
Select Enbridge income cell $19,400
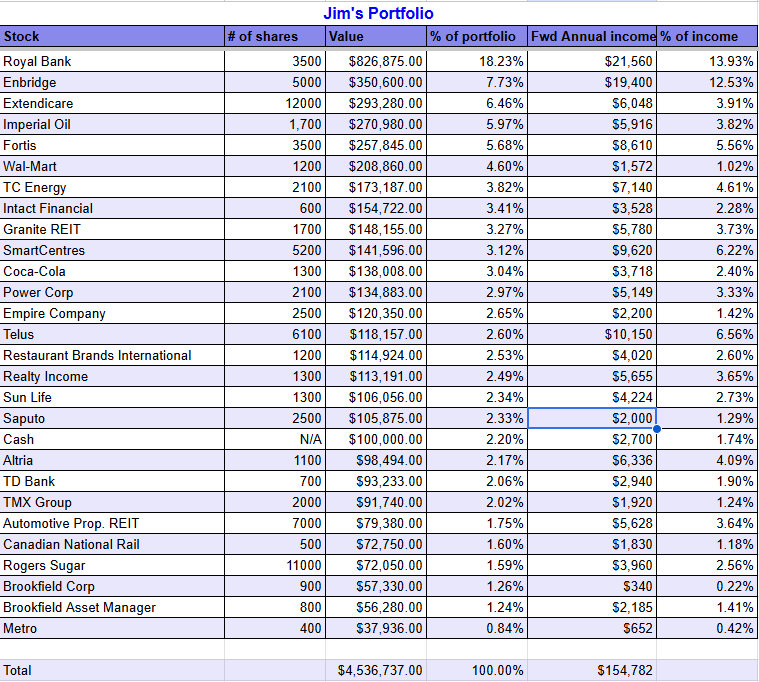(x=592, y=82)
